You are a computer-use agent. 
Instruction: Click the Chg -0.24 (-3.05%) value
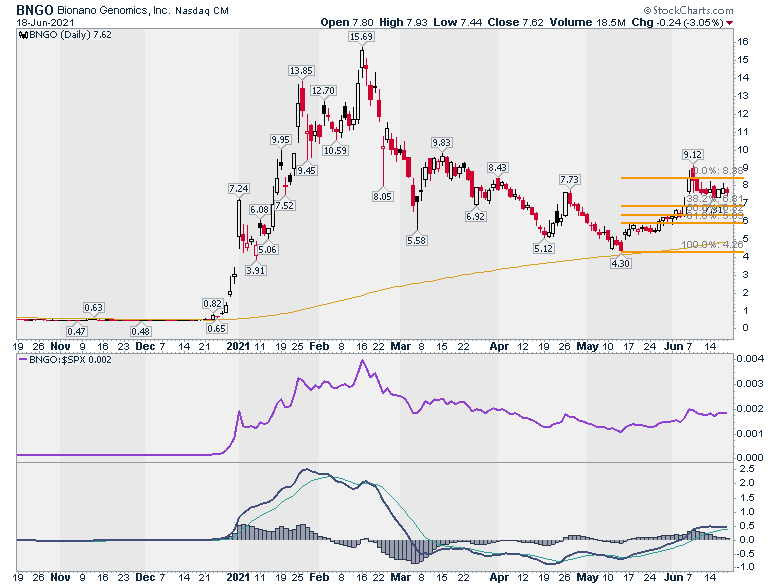point(678,22)
